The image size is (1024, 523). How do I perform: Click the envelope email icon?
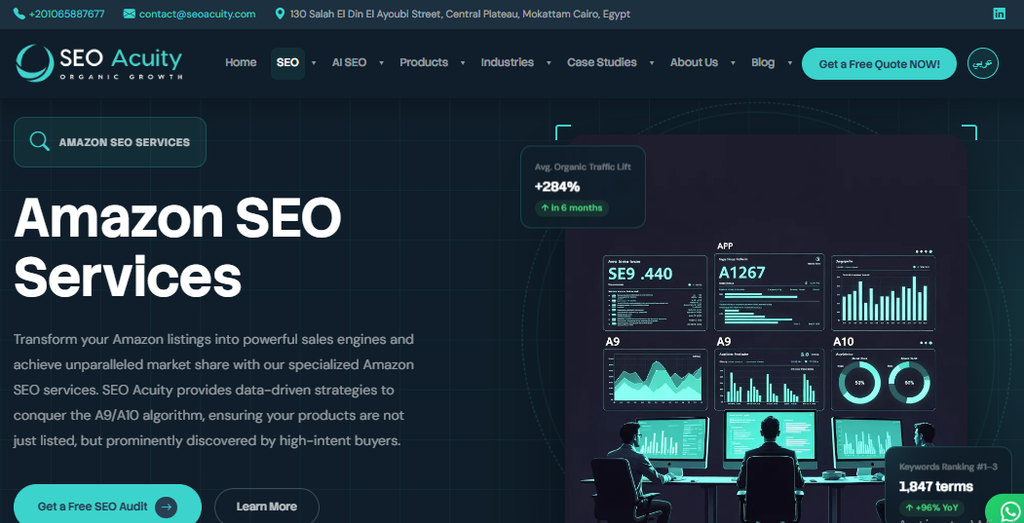pos(129,14)
